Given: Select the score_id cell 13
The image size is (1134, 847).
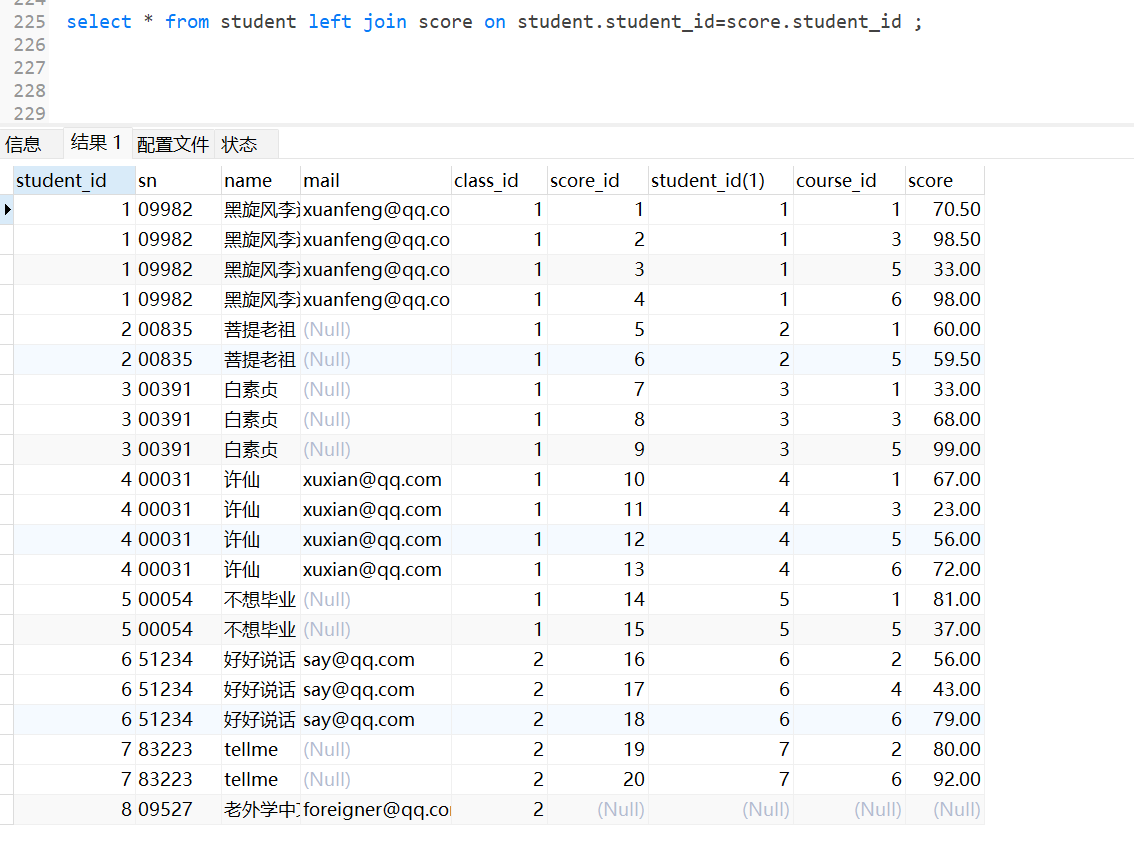Looking at the screenshot, I should tap(597, 569).
